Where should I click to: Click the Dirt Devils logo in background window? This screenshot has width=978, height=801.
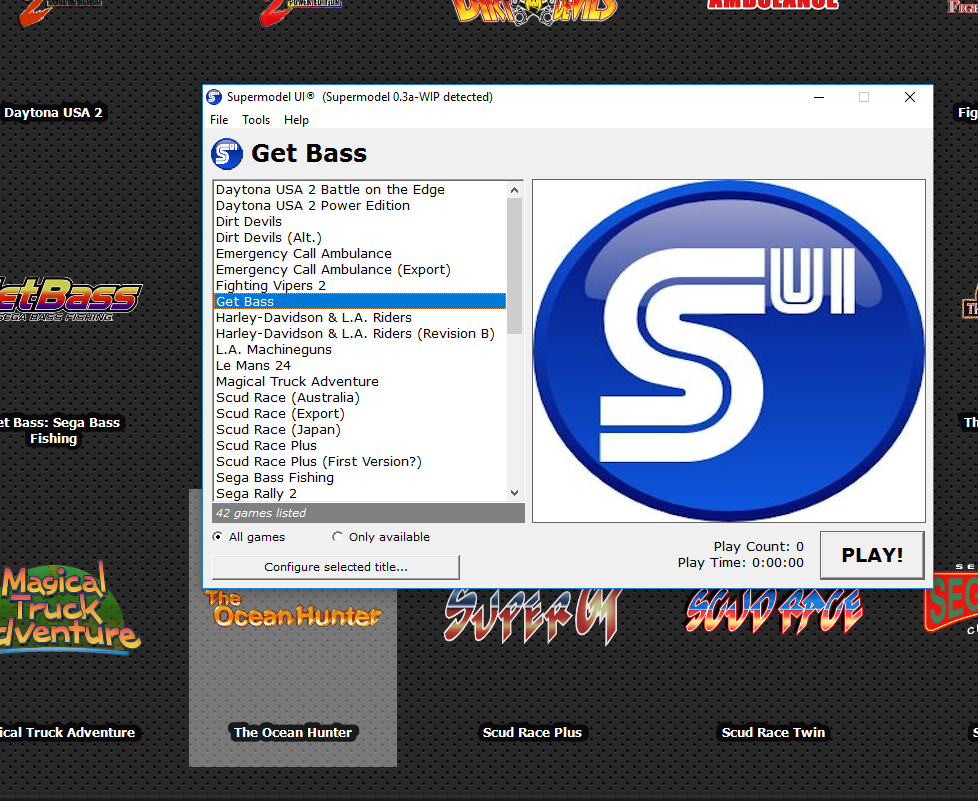[535, 11]
